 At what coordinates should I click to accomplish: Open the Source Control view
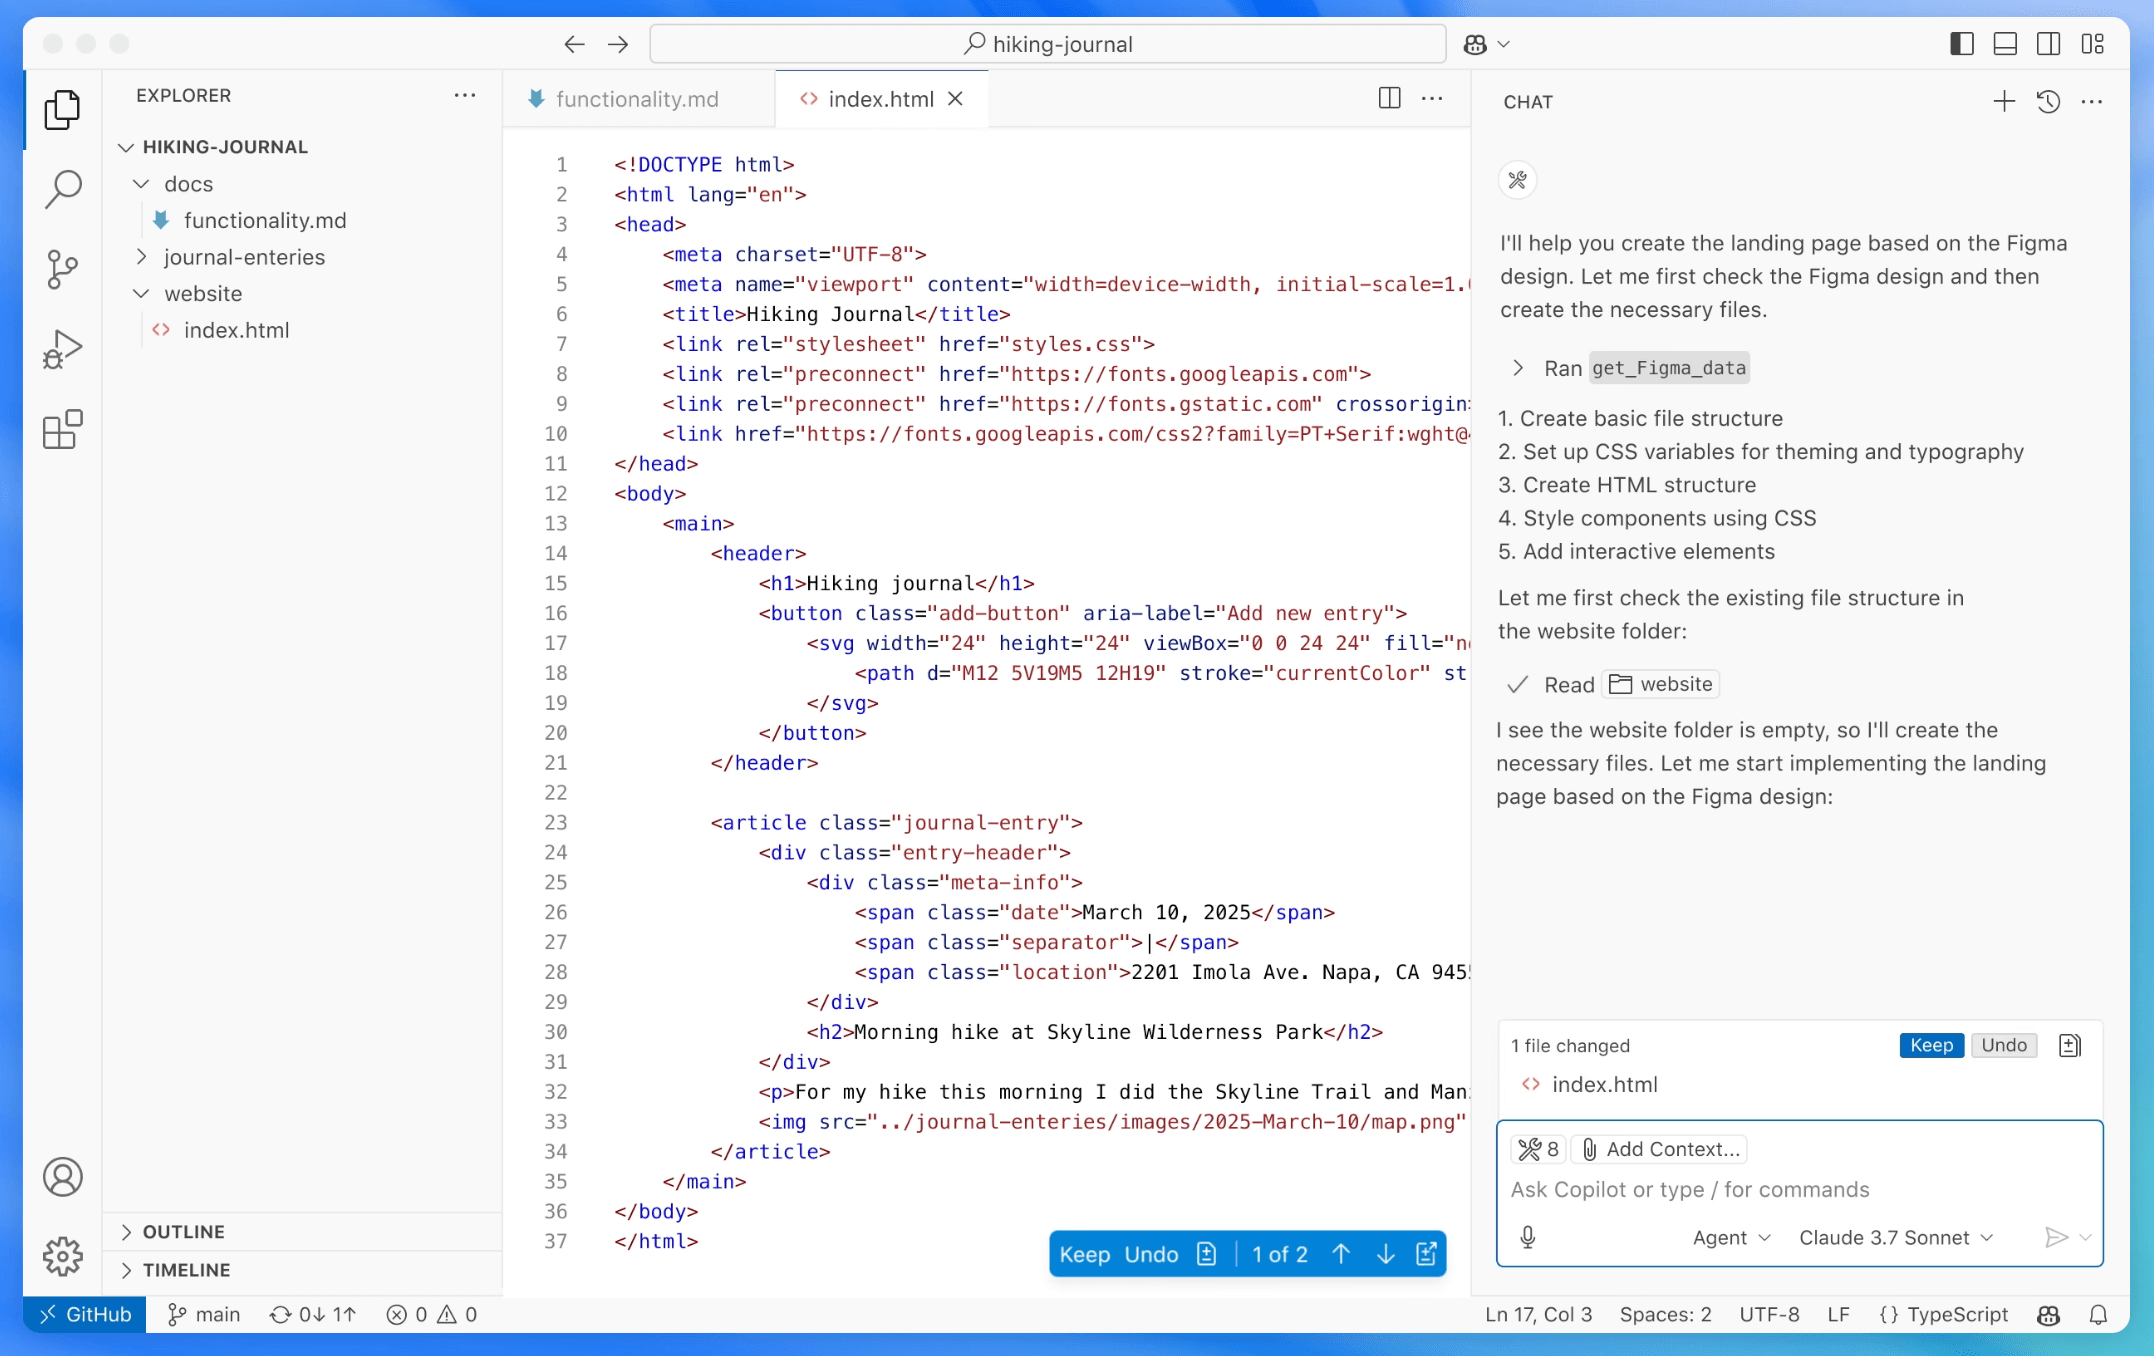point(62,269)
